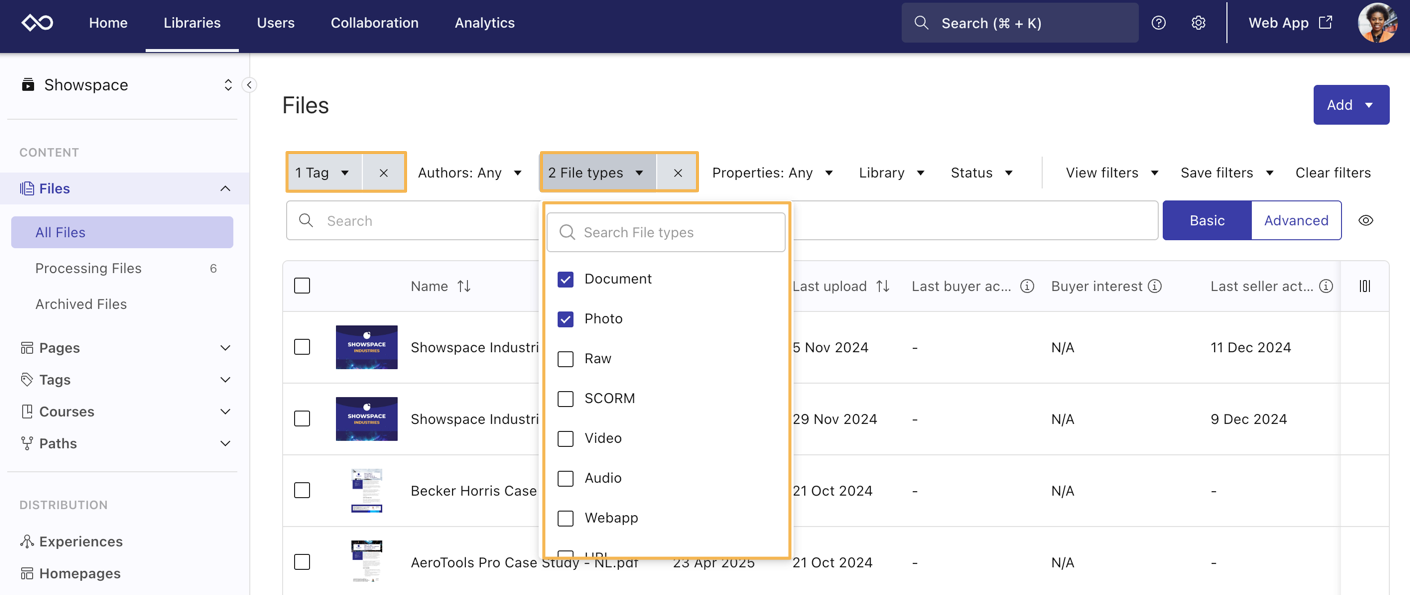Click the user profile avatar

coord(1377,22)
